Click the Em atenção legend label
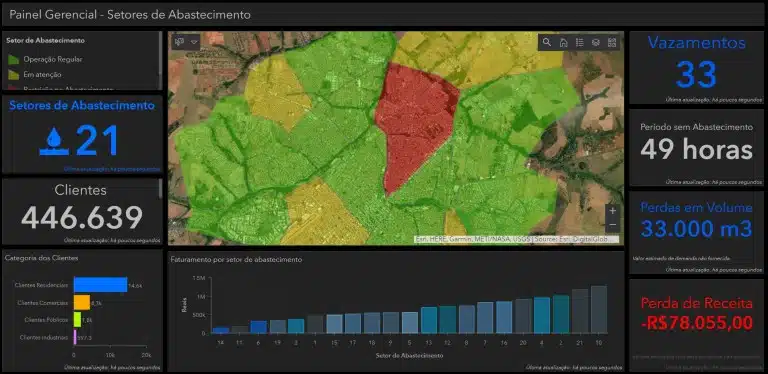 tap(42, 75)
